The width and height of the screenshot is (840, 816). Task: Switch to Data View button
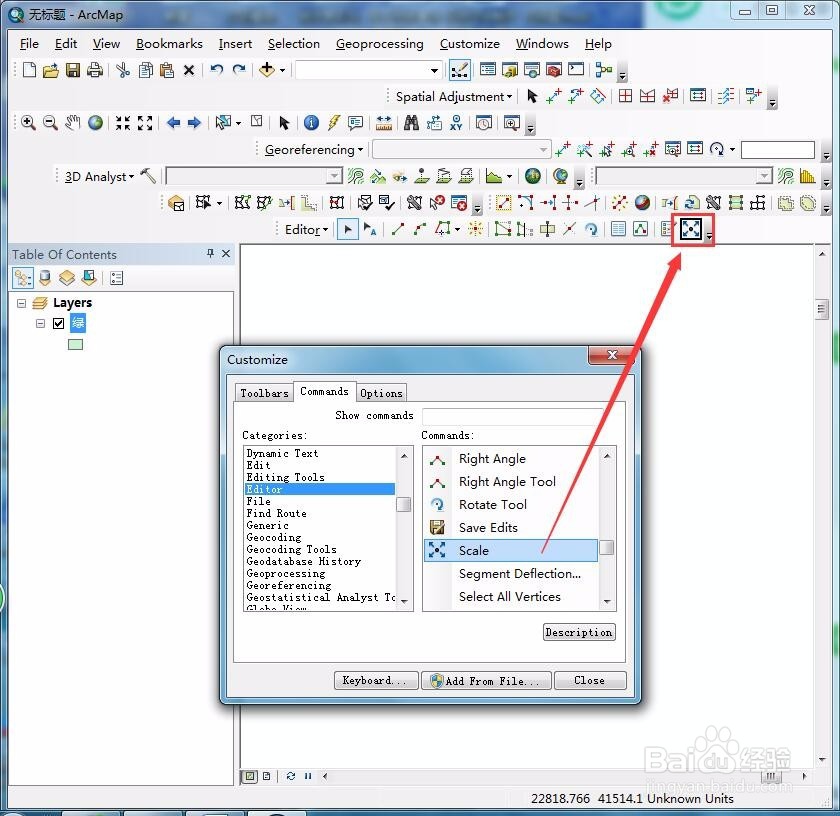pyautogui.click(x=250, y=776)
